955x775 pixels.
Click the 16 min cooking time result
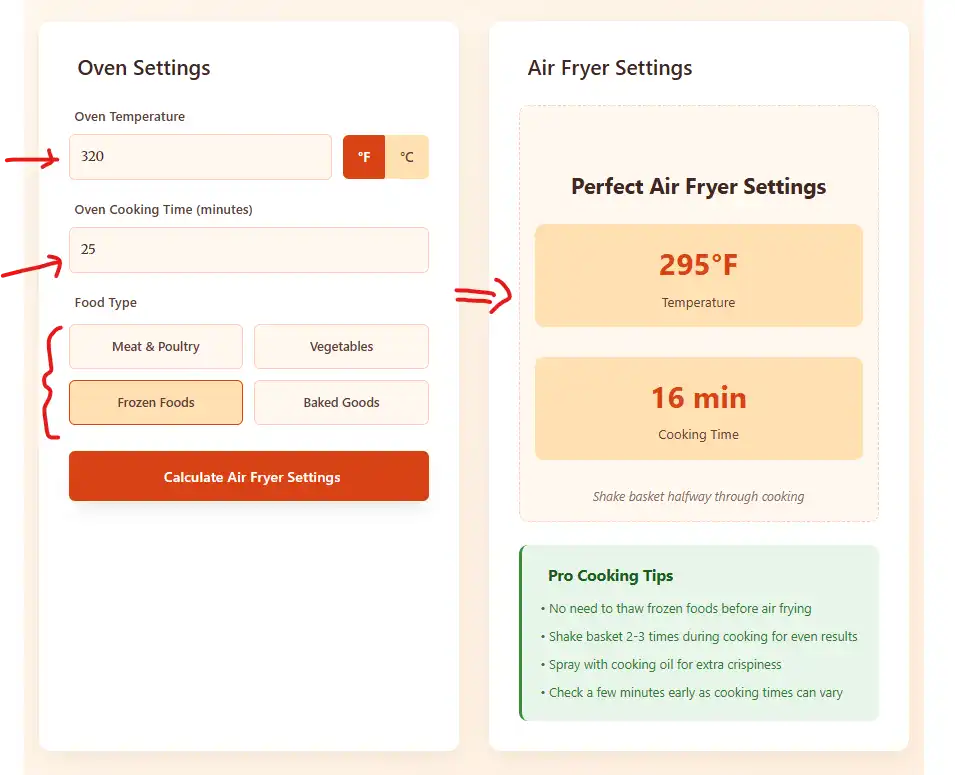(x=698, y=408)
